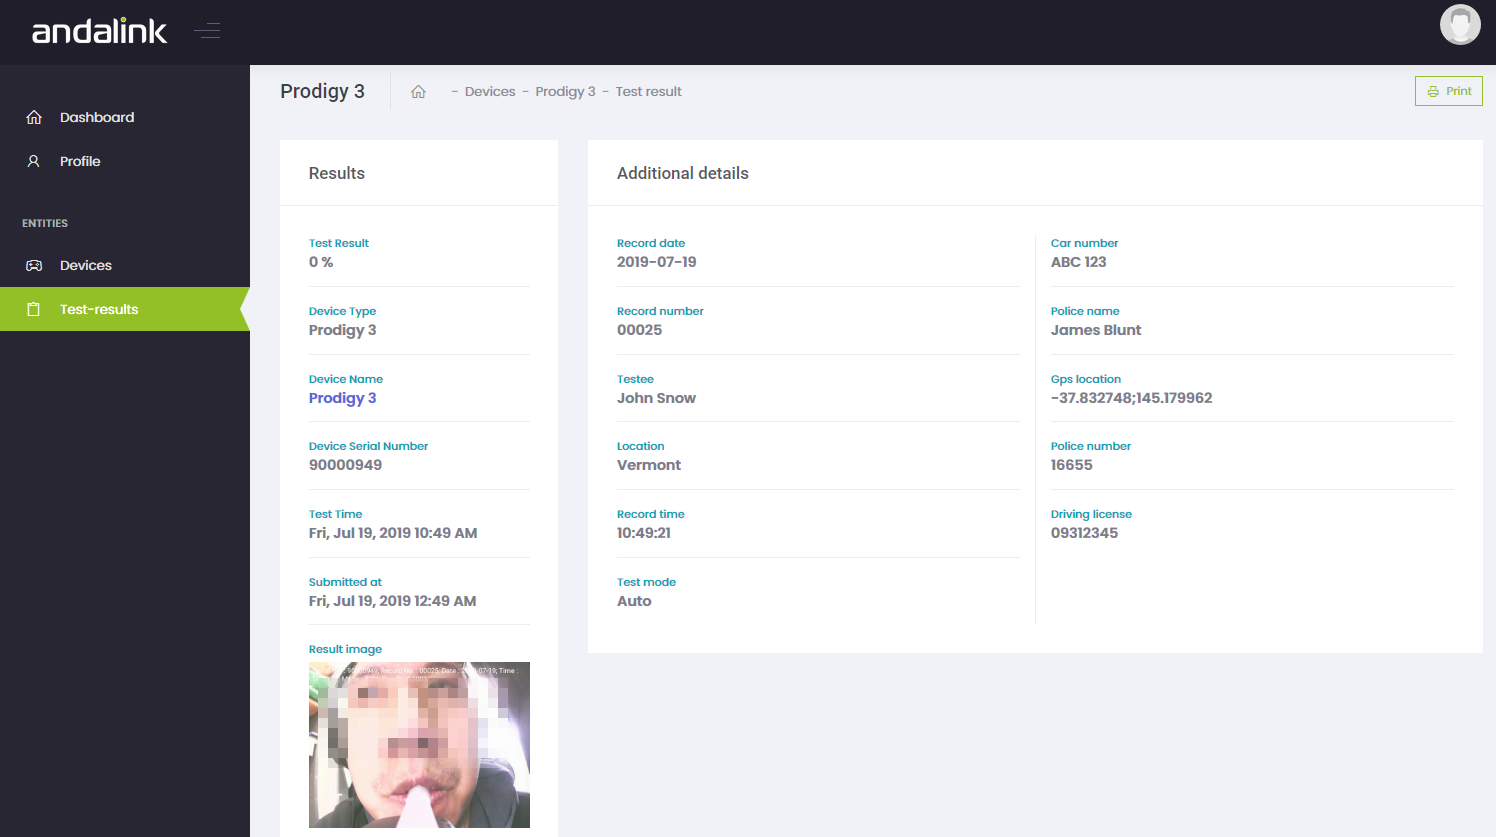Select record date 2019-07-19
The image size is (1496, 837).
click(657, 262)
